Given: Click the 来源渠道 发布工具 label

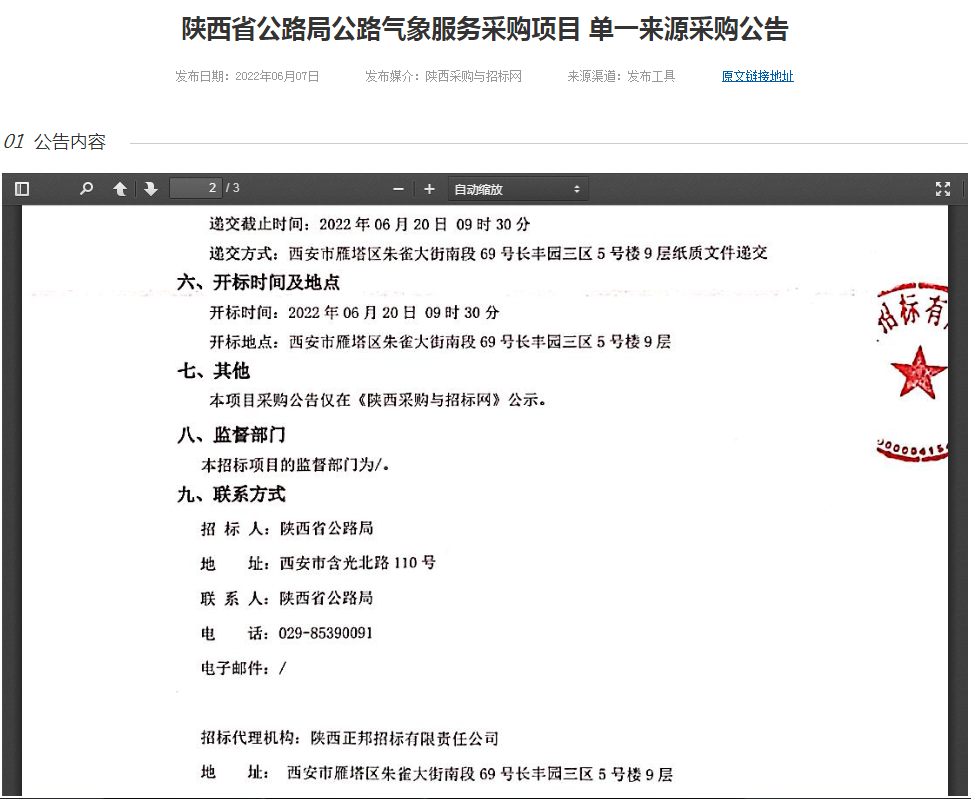Looking at the screenshot, I should click(x=621, y=76).
